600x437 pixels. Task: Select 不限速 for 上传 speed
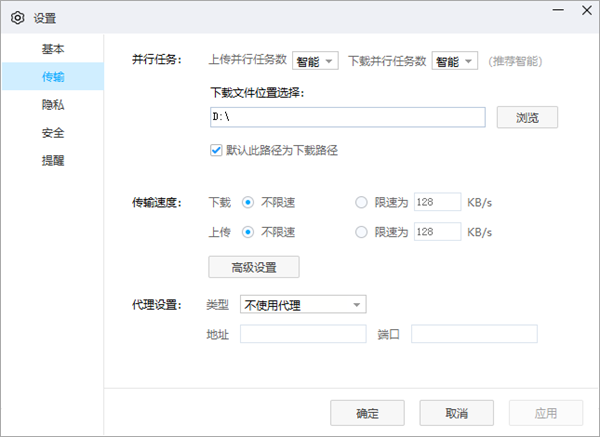coord(248,232)
